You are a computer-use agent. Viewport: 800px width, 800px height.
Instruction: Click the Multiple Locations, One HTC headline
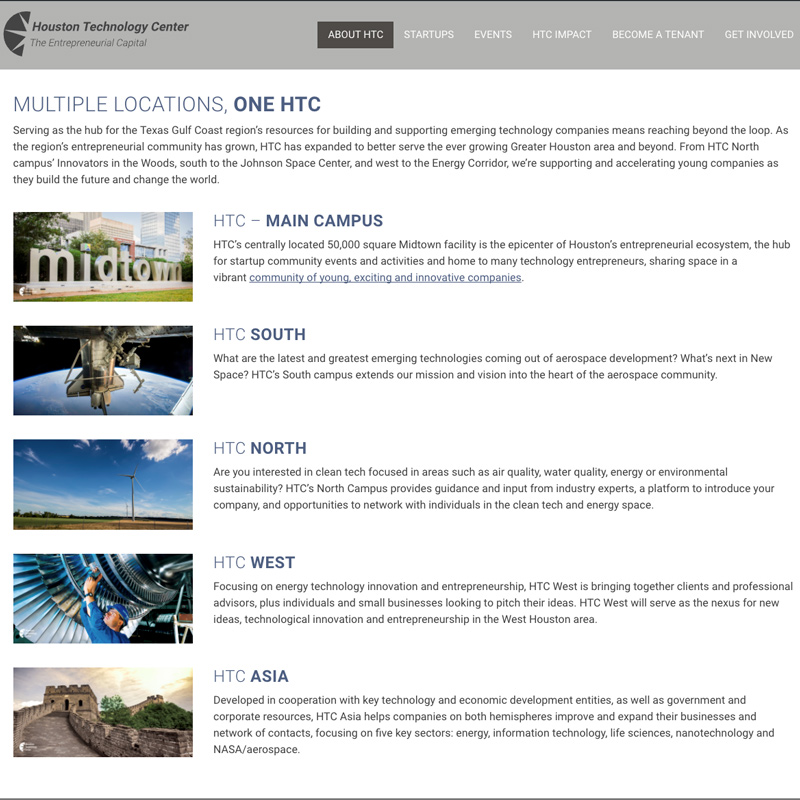[167, 104]
